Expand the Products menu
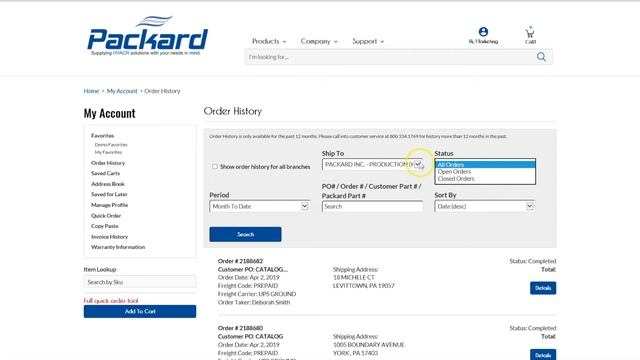The height and width of the screenshot is (360, 640). [269, 41]
